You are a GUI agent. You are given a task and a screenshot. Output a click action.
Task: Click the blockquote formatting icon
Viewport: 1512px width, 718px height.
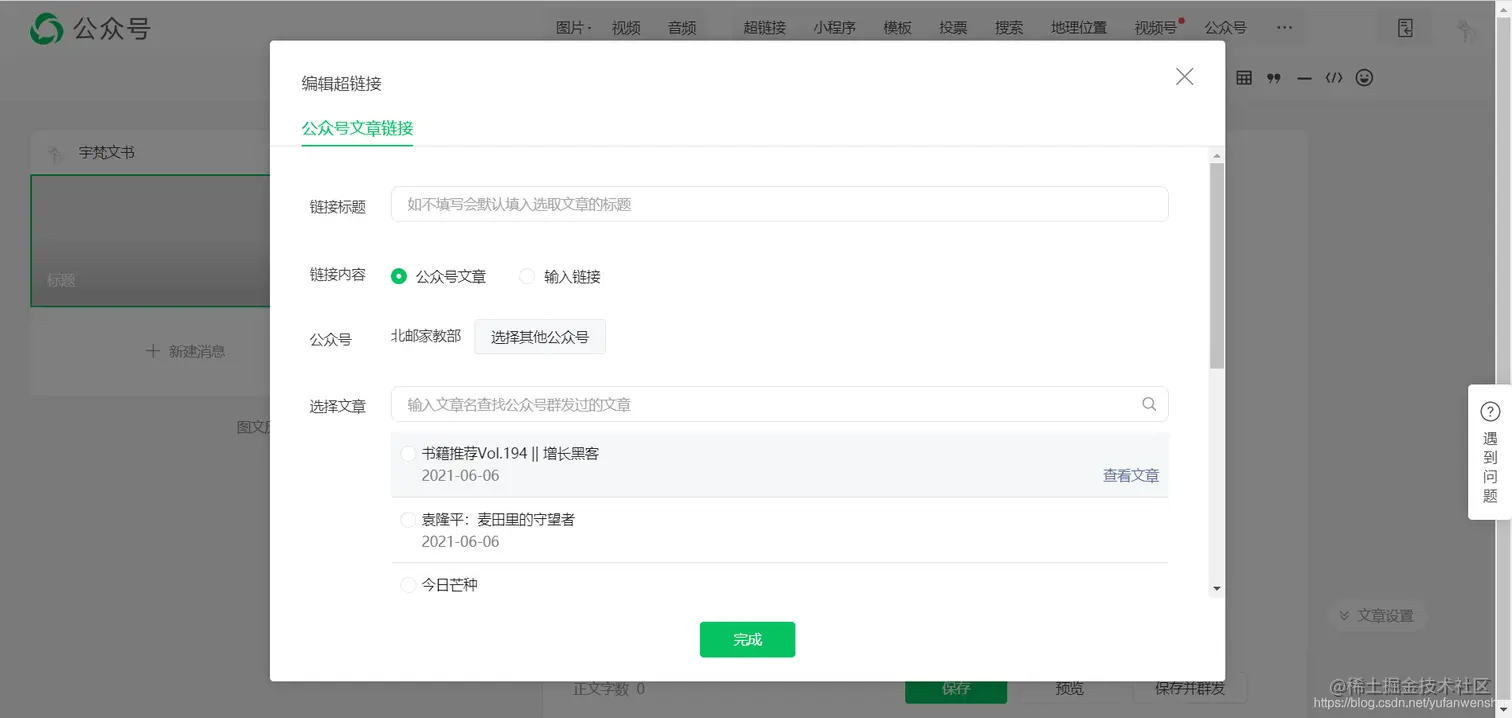click(x=1273, y=77)
